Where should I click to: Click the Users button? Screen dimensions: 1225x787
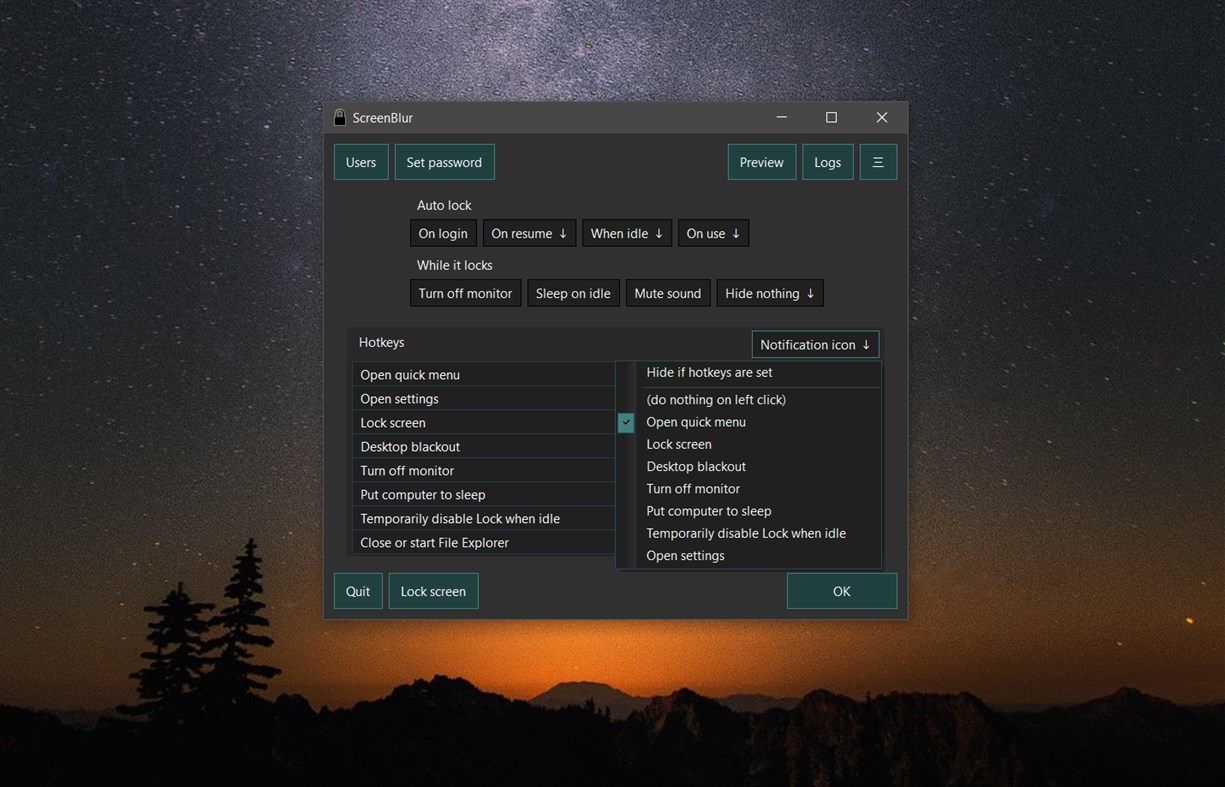pos(360,161)
